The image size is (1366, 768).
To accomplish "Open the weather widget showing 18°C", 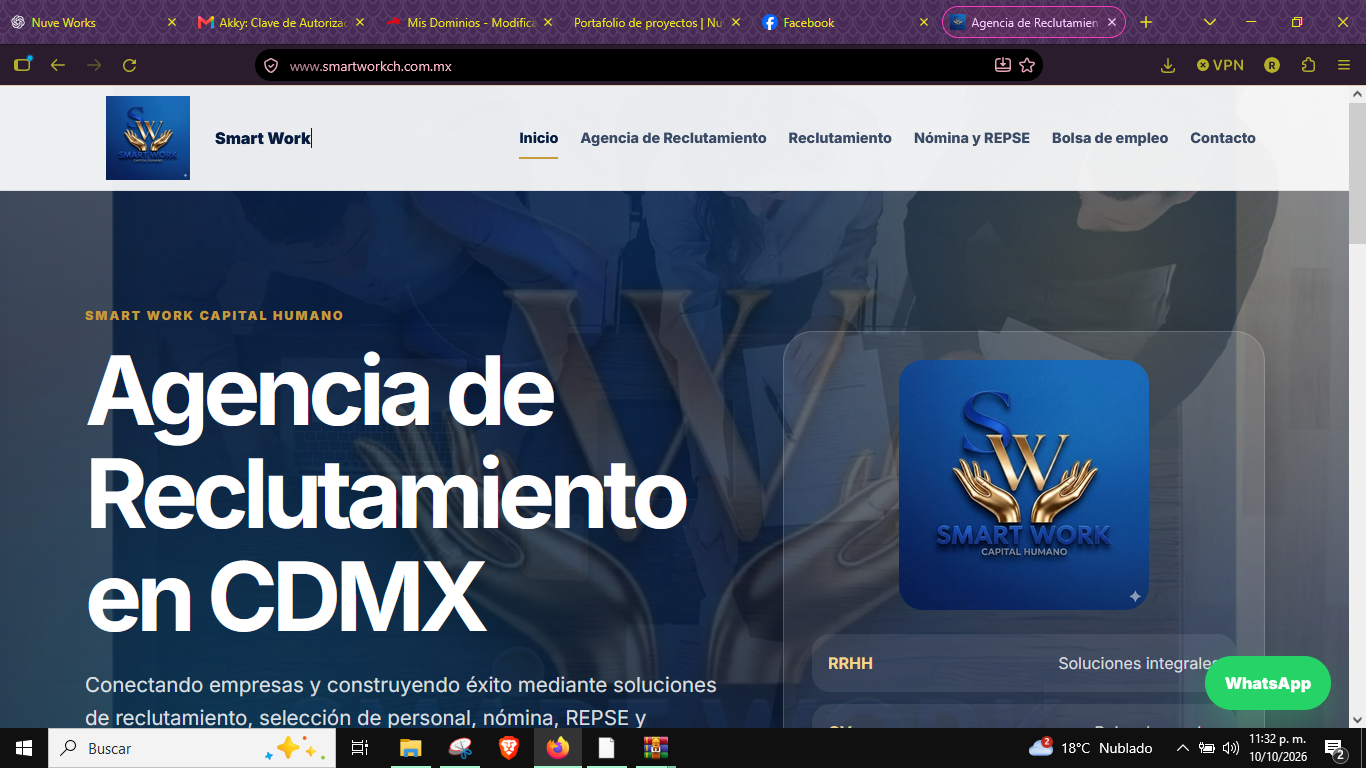I will [1090, 748].
